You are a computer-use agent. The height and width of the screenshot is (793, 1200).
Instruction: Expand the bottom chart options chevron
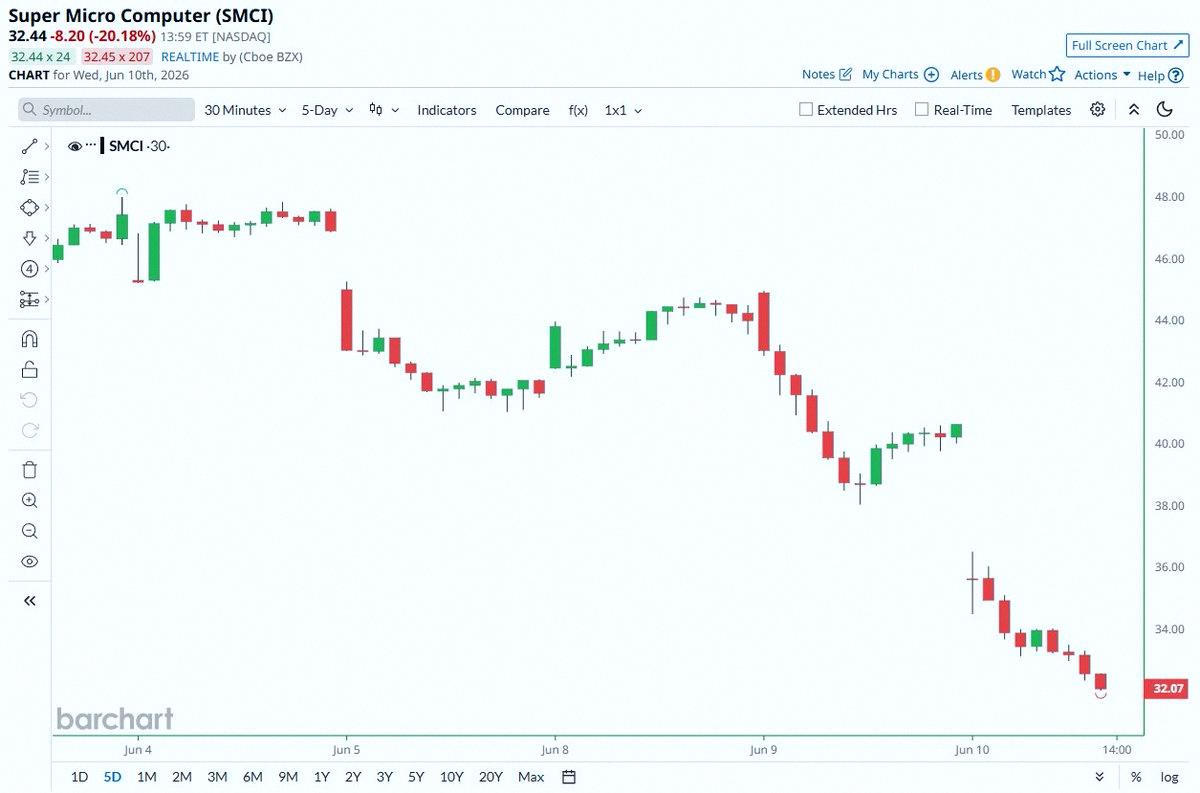[1100, 777]
